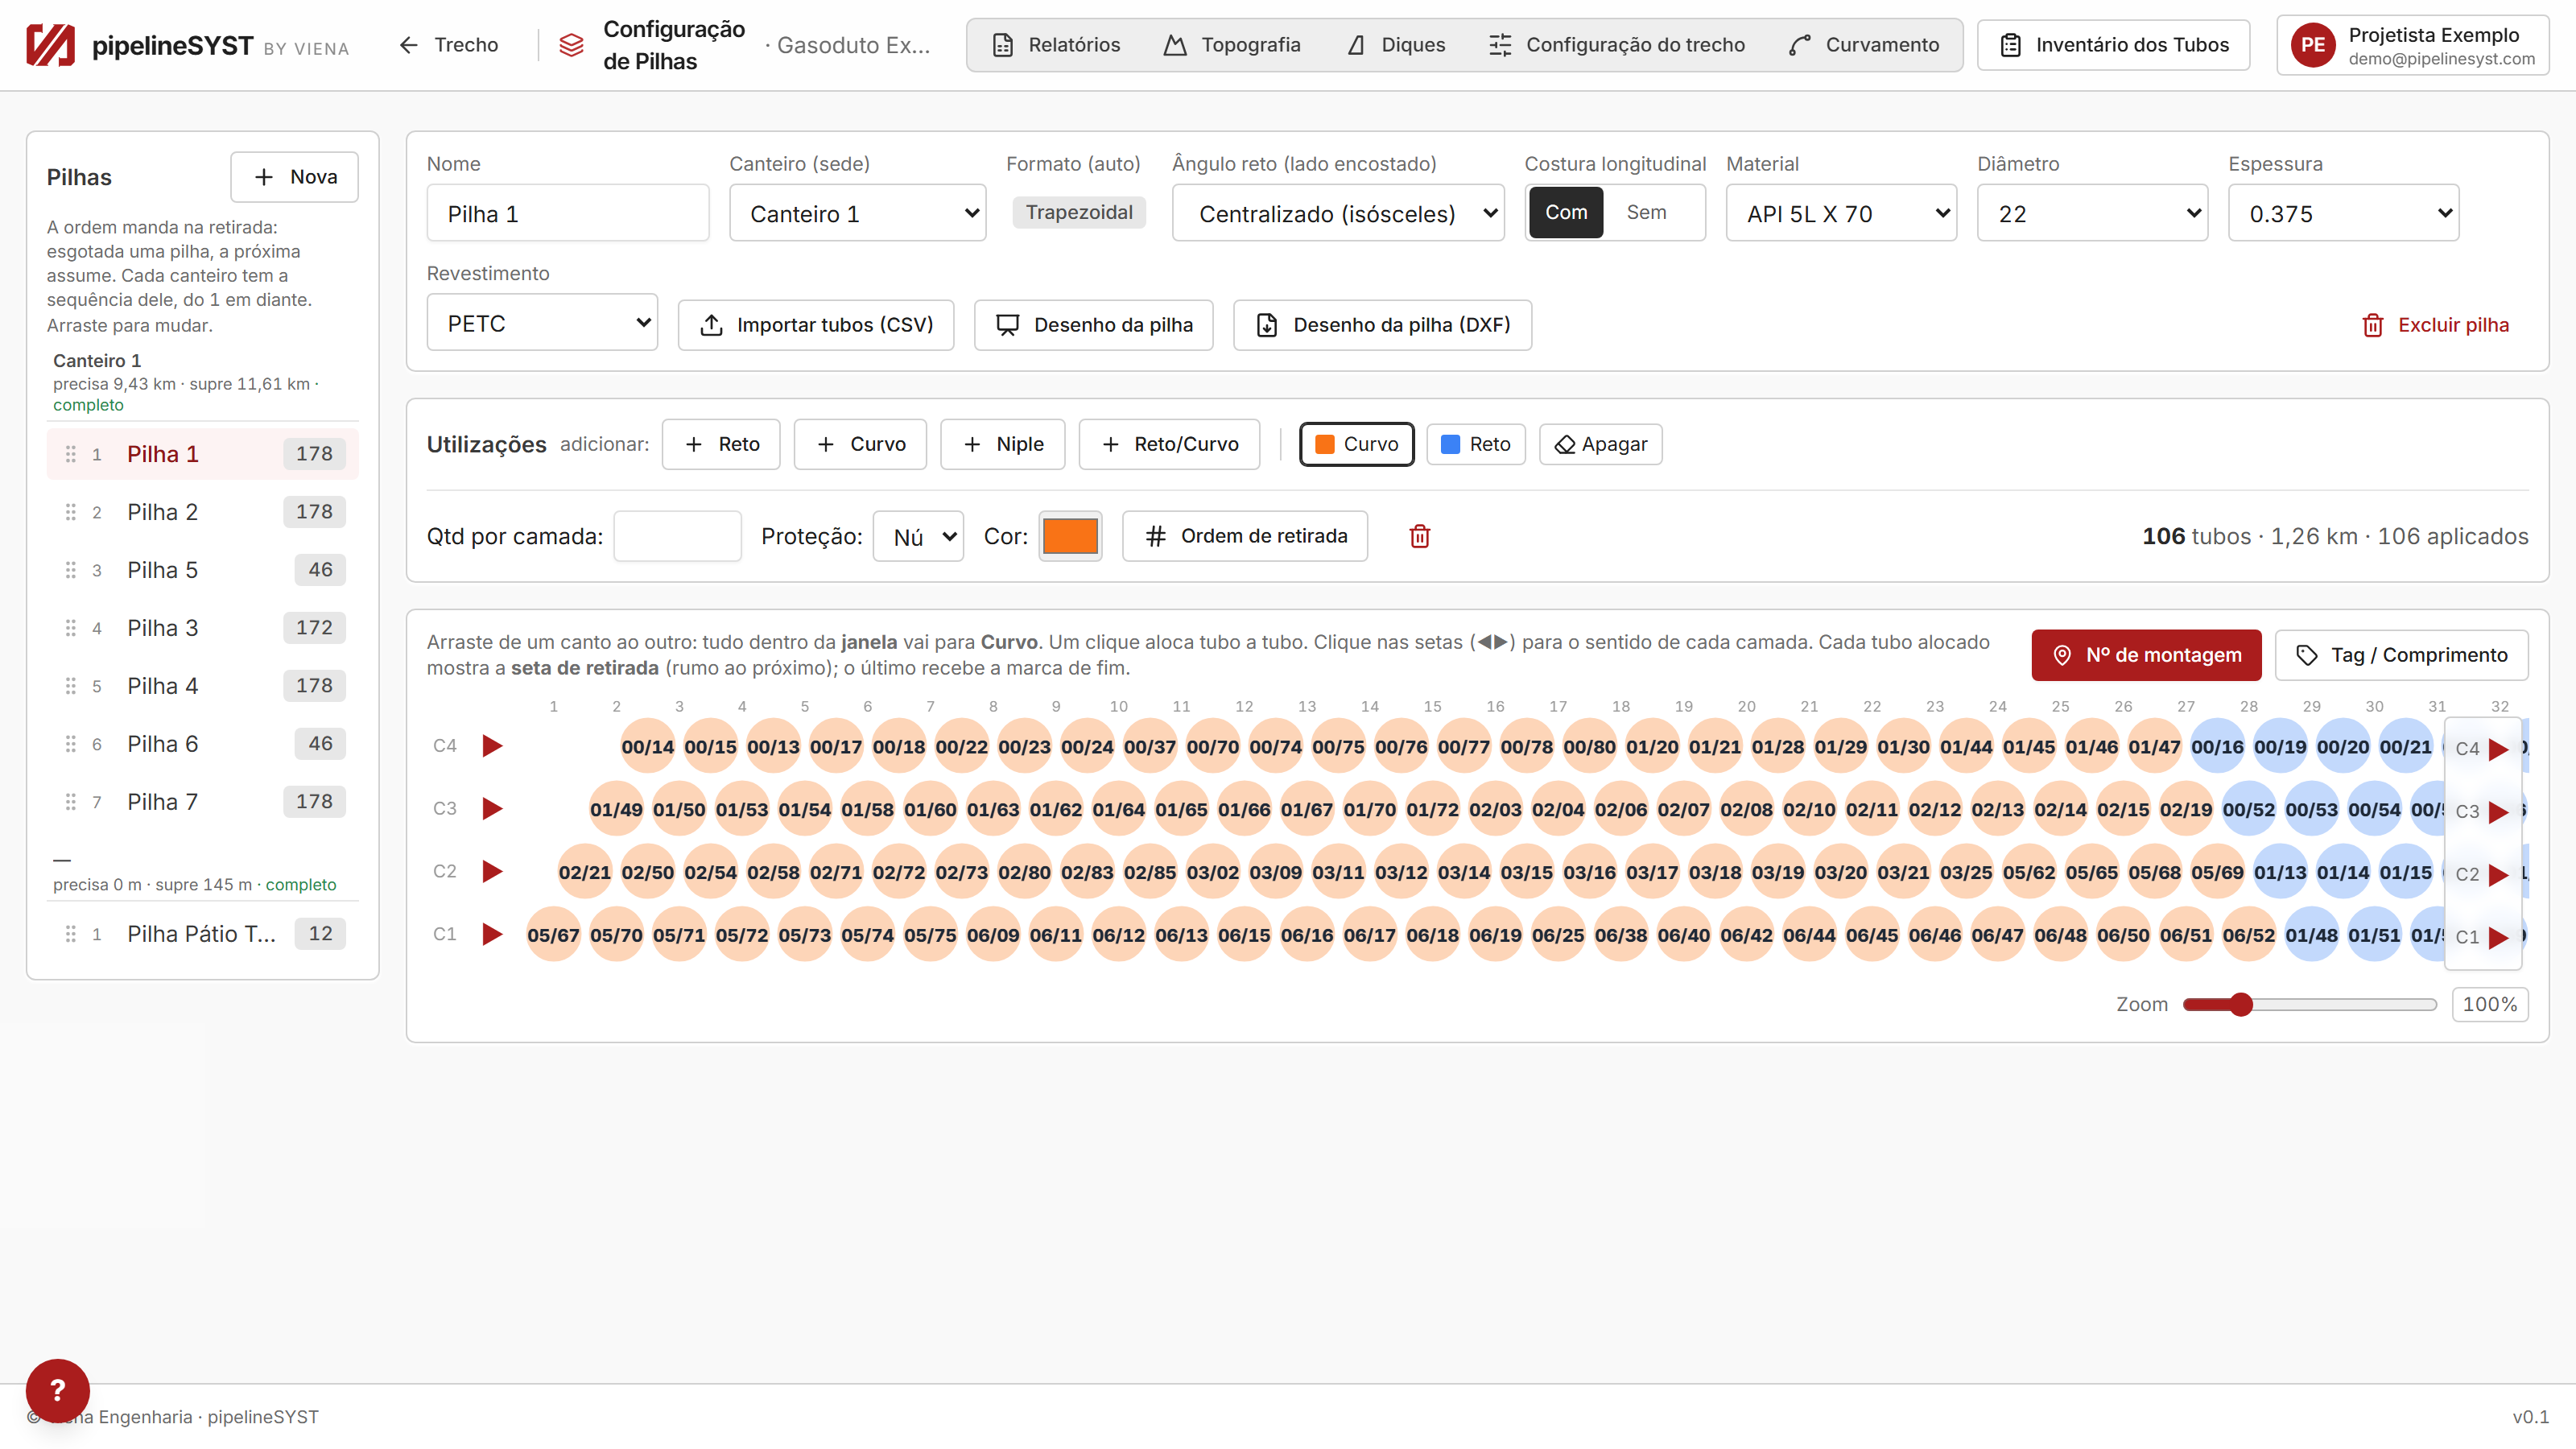Click the drag handle icon of Pilha 5
Viewport: 2576px width, 1449px height.
(x=70, y=570)
